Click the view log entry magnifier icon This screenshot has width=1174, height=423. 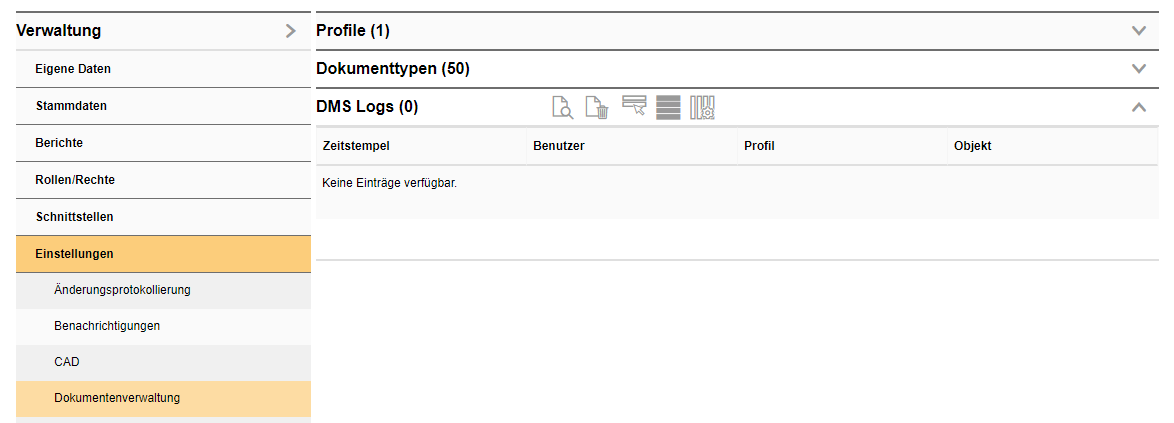[x=562, y=107]
